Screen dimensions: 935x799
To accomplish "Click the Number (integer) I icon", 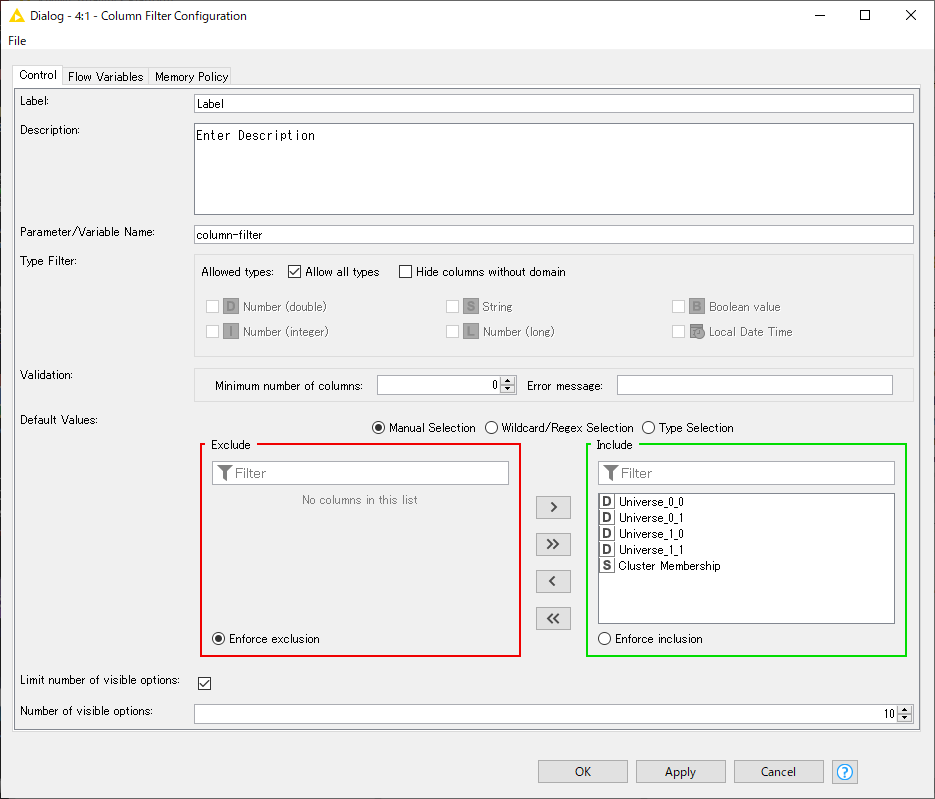I will (231, 332).
